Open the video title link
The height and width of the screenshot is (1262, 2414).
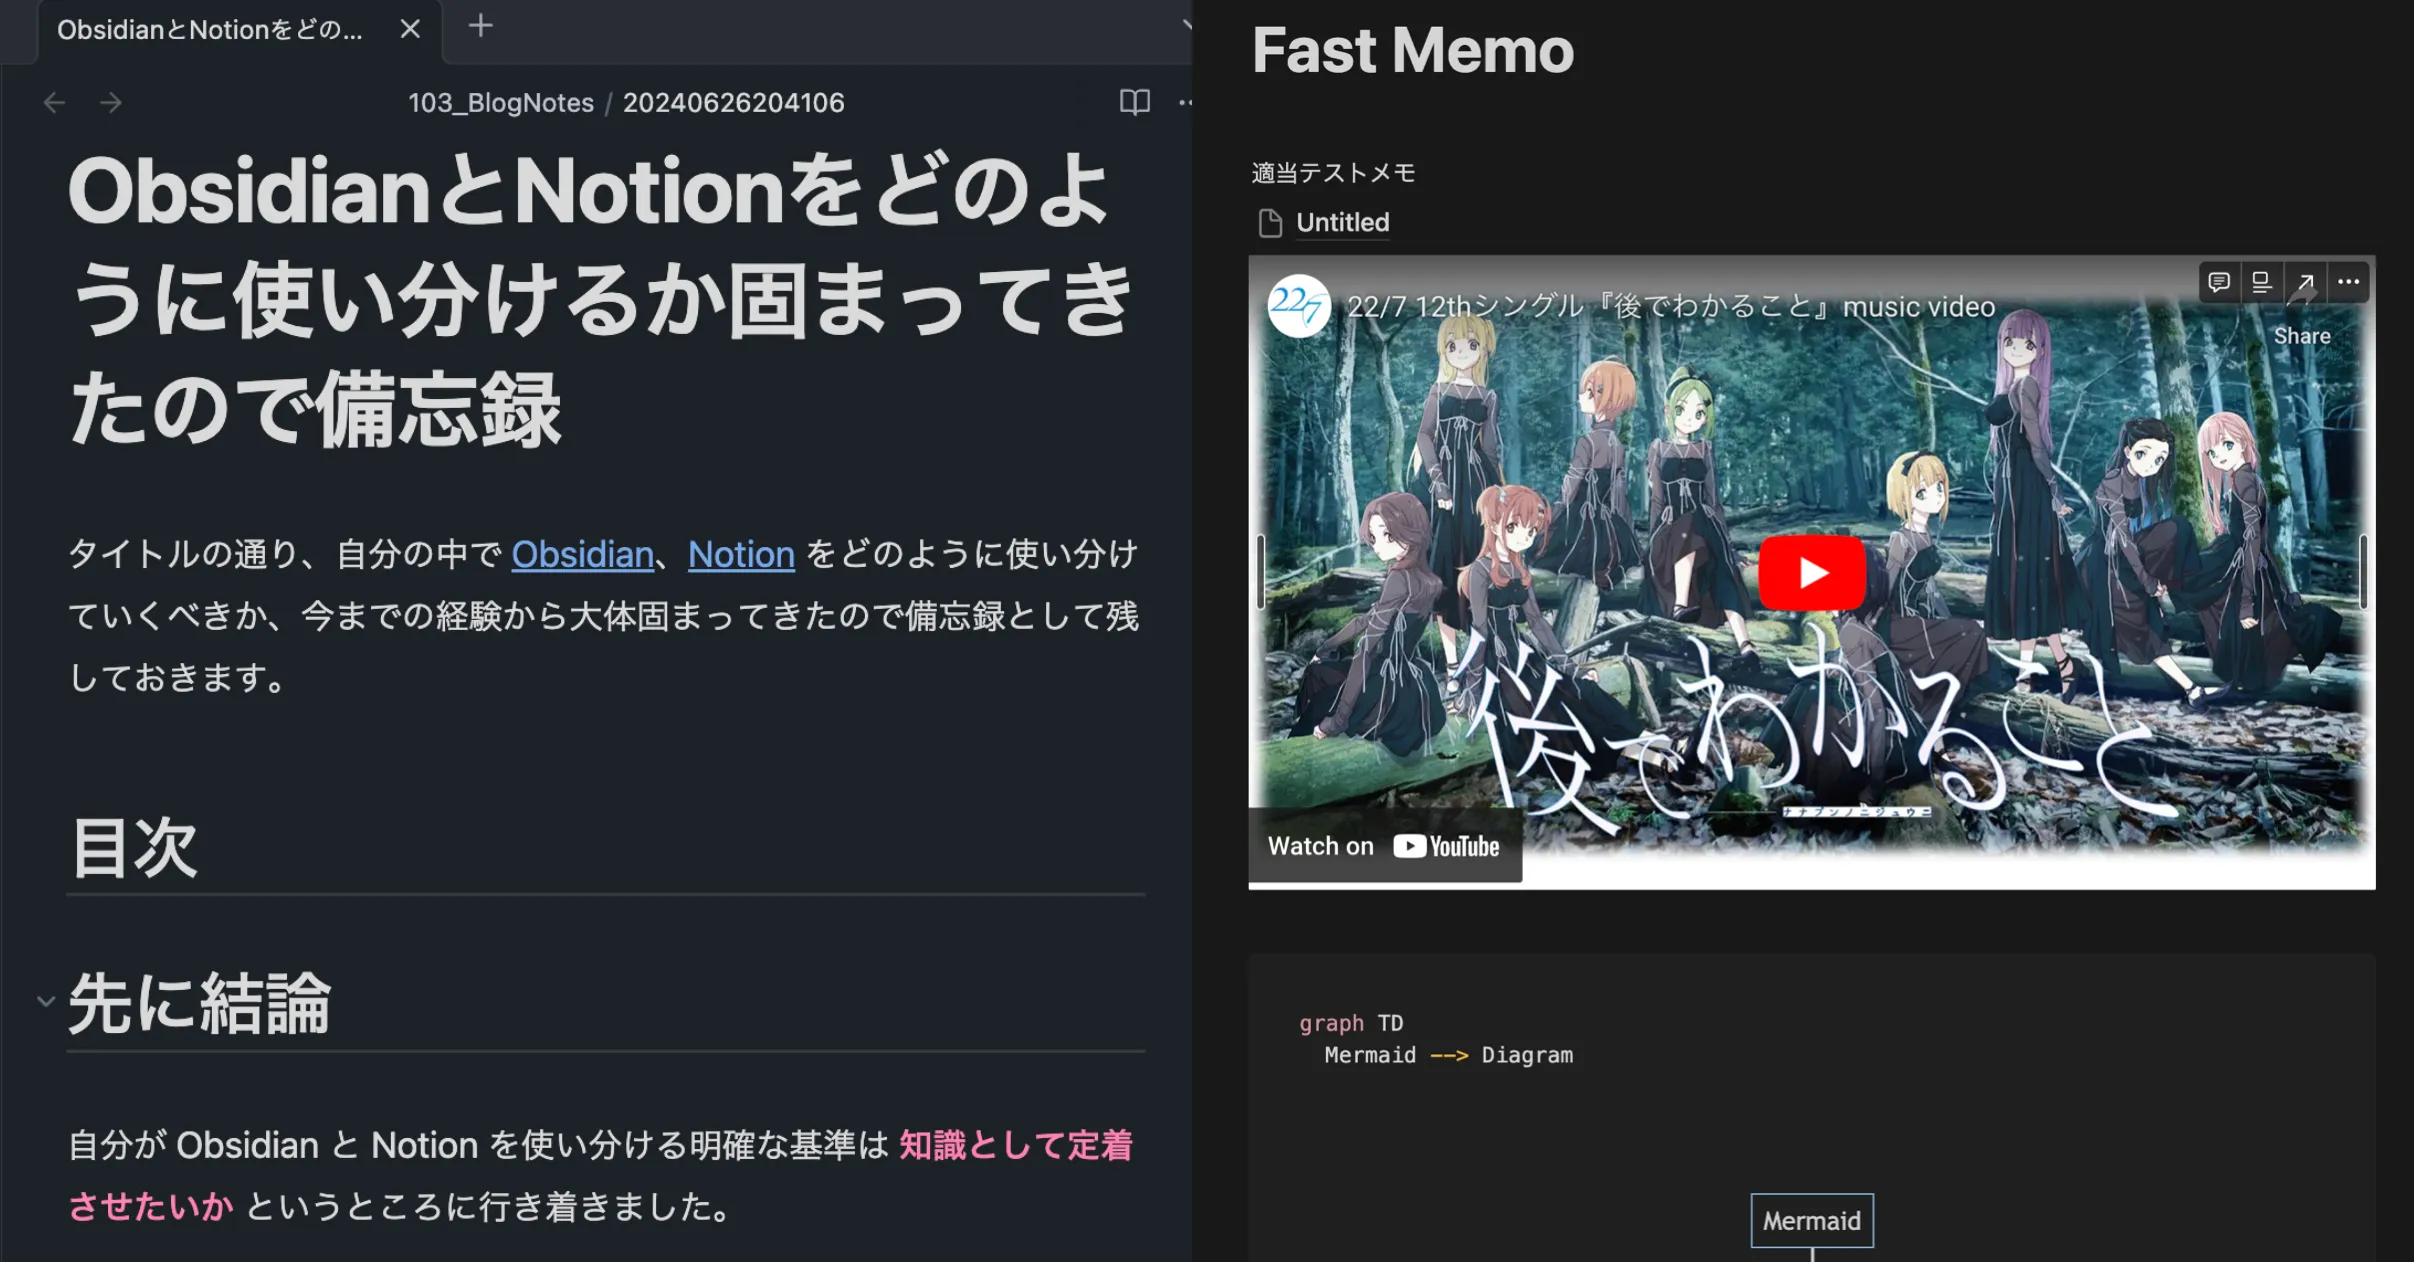(x=1670, y=307)
